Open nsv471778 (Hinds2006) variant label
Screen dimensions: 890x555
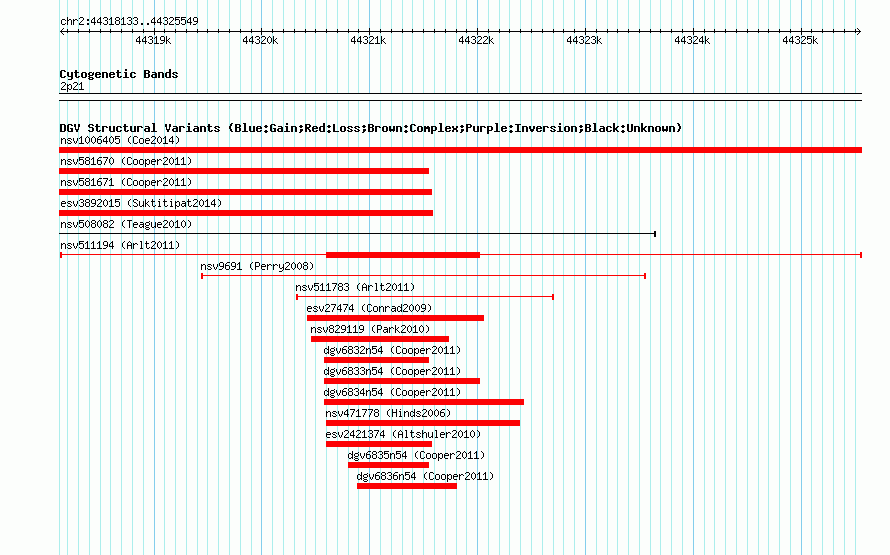point(388,413)
